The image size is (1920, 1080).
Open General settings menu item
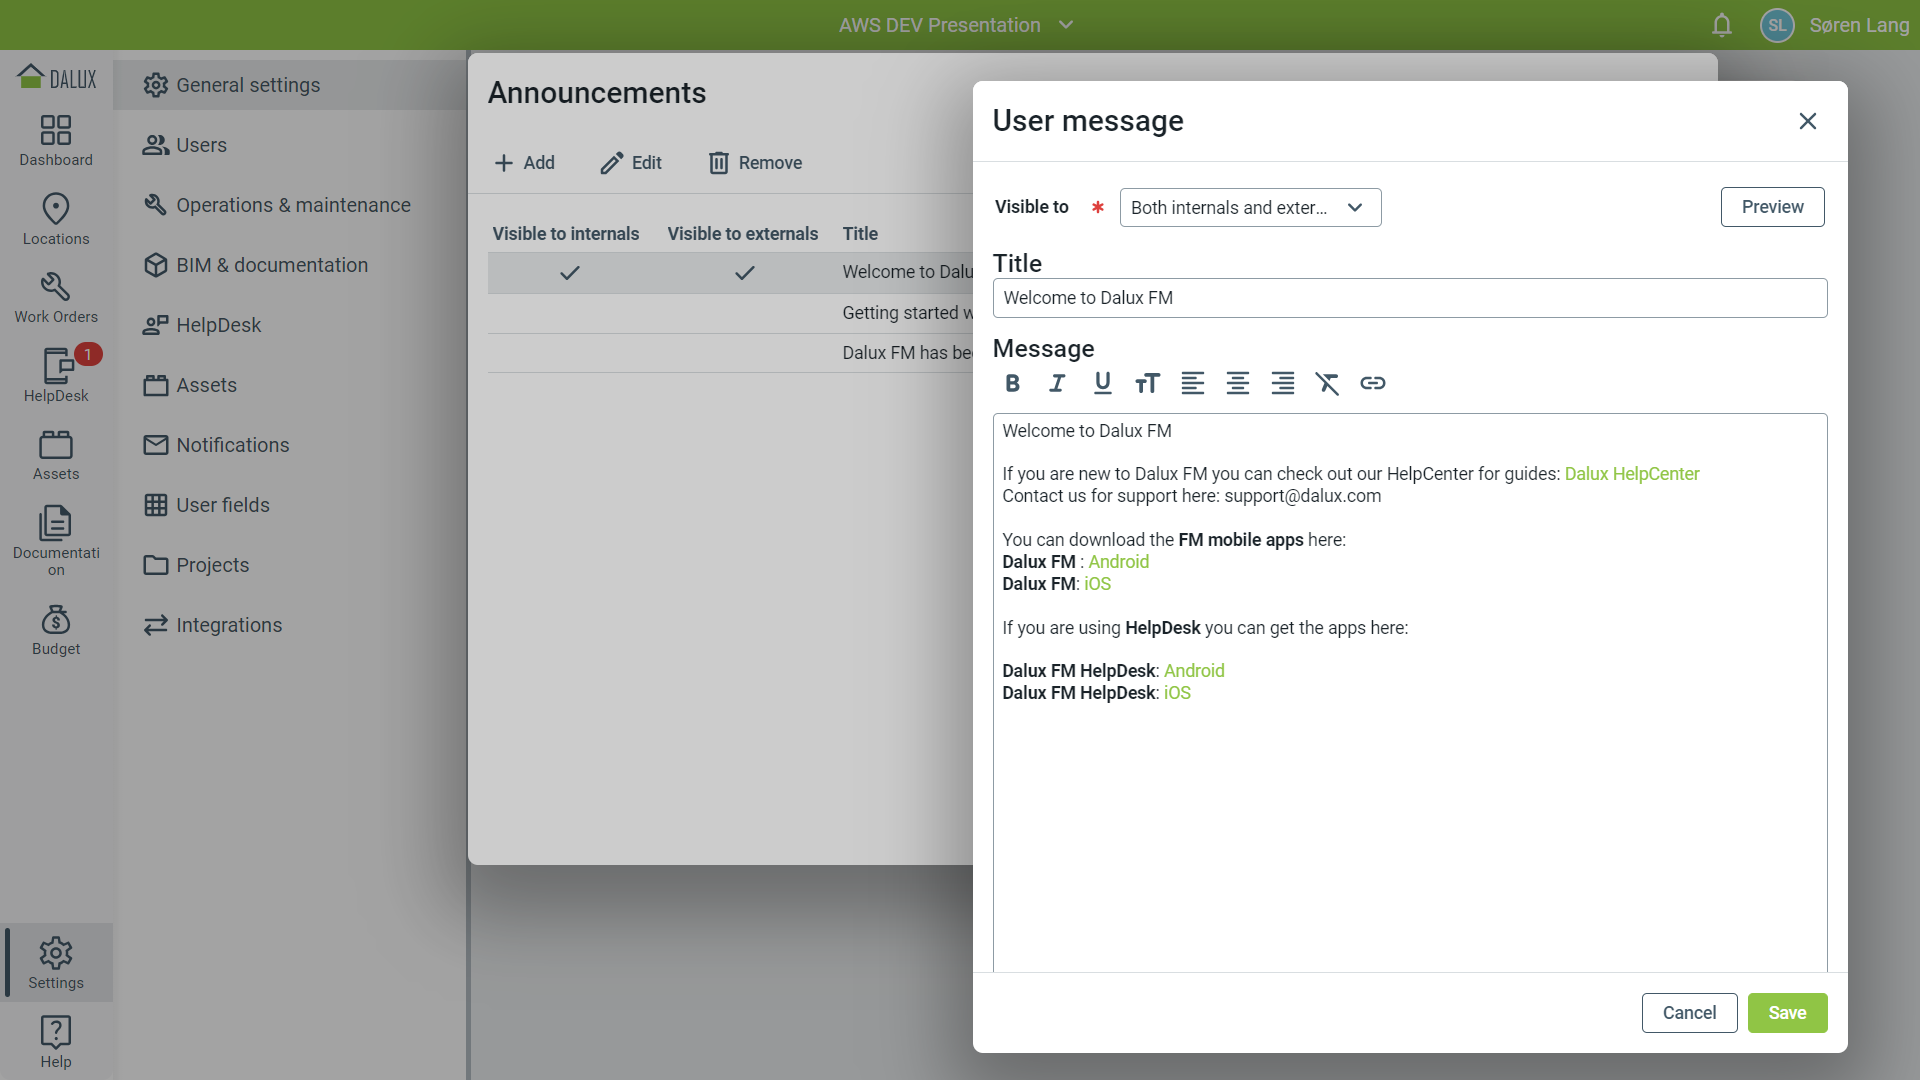pyautogui.click(x=290, y=85)
